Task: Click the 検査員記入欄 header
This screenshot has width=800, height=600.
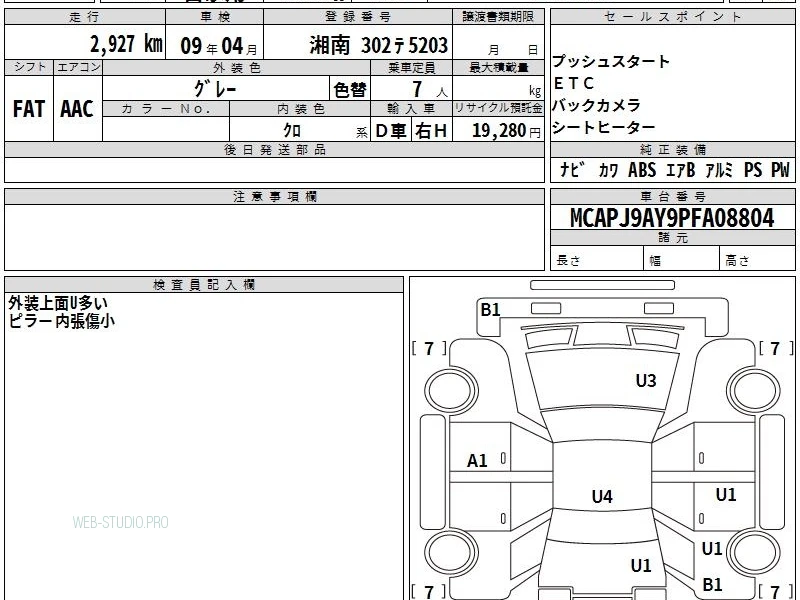Action: [x=204, y=285]
